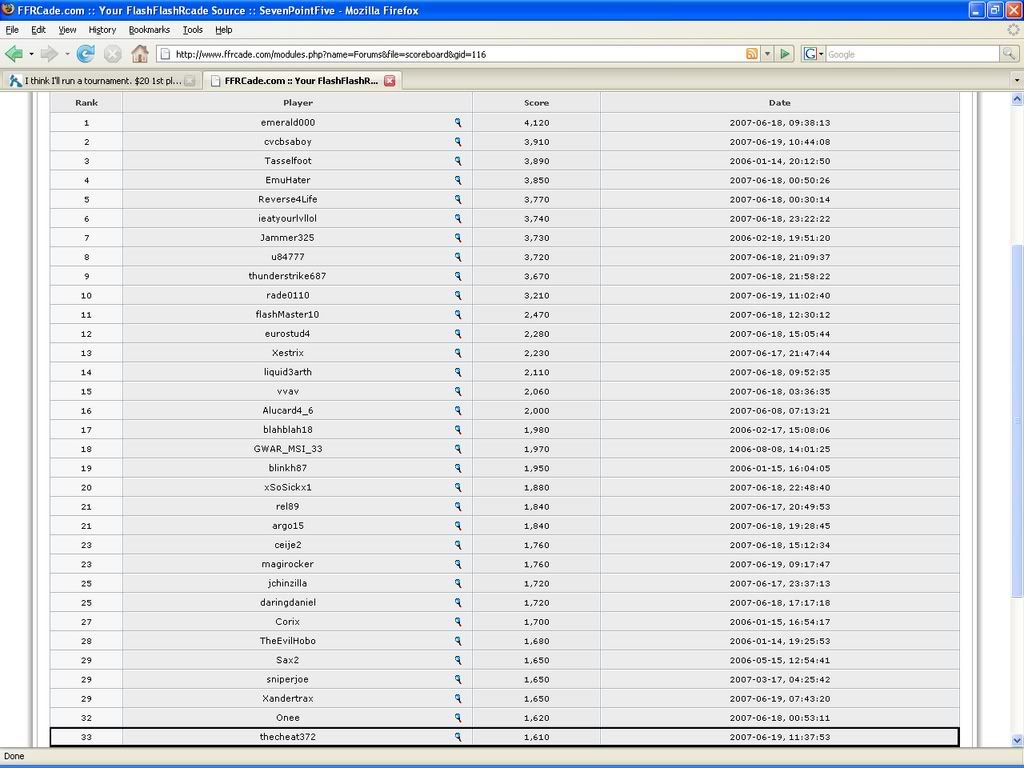Screen dimensions: 1024x768
Task: Expand the address bar URL dropdown
Action: pos(767,54)
